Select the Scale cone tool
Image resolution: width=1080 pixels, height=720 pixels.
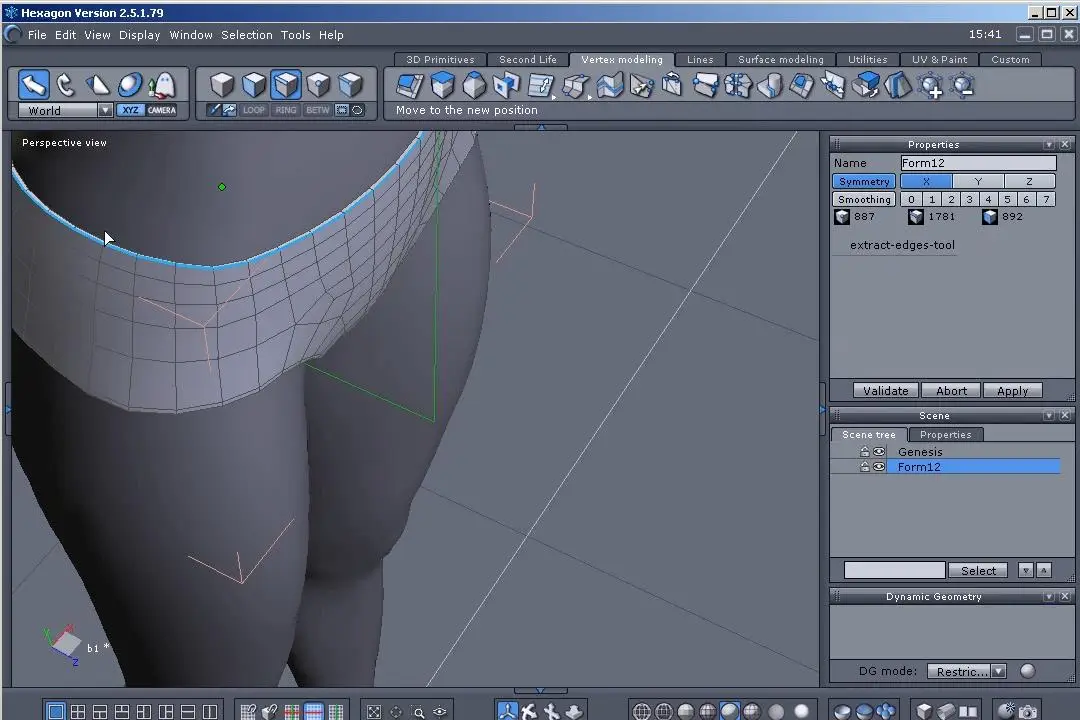tap(97, 85)
